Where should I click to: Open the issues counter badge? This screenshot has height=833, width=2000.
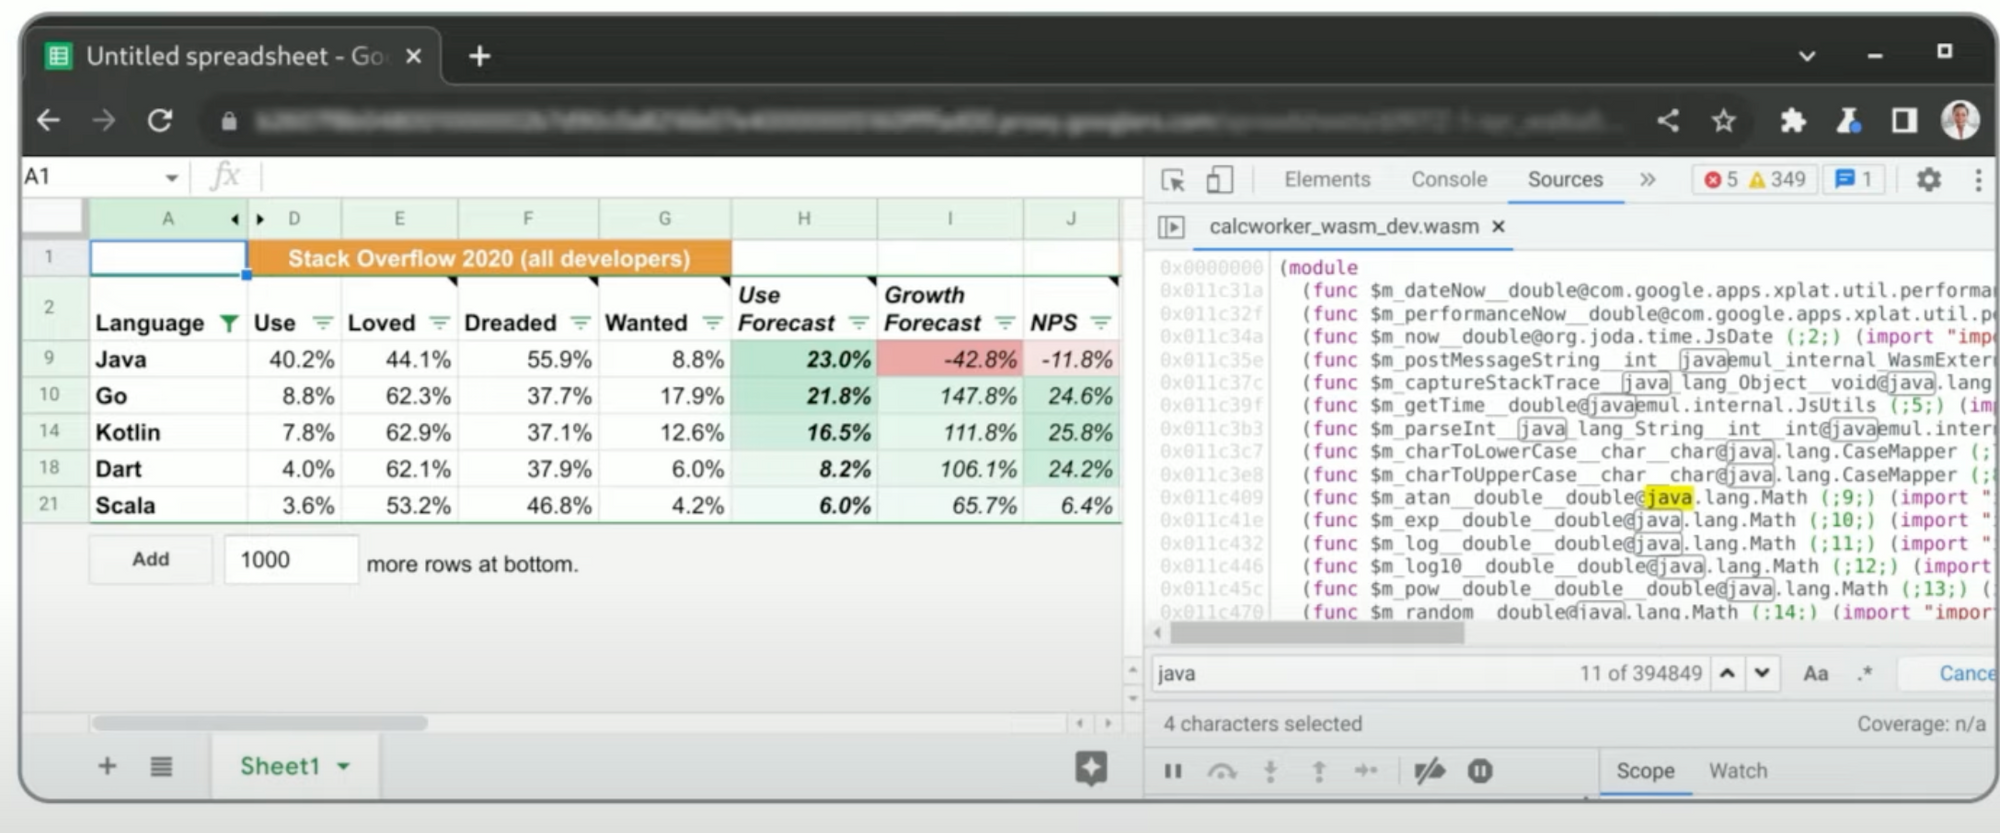click(x=1854, y=180)
